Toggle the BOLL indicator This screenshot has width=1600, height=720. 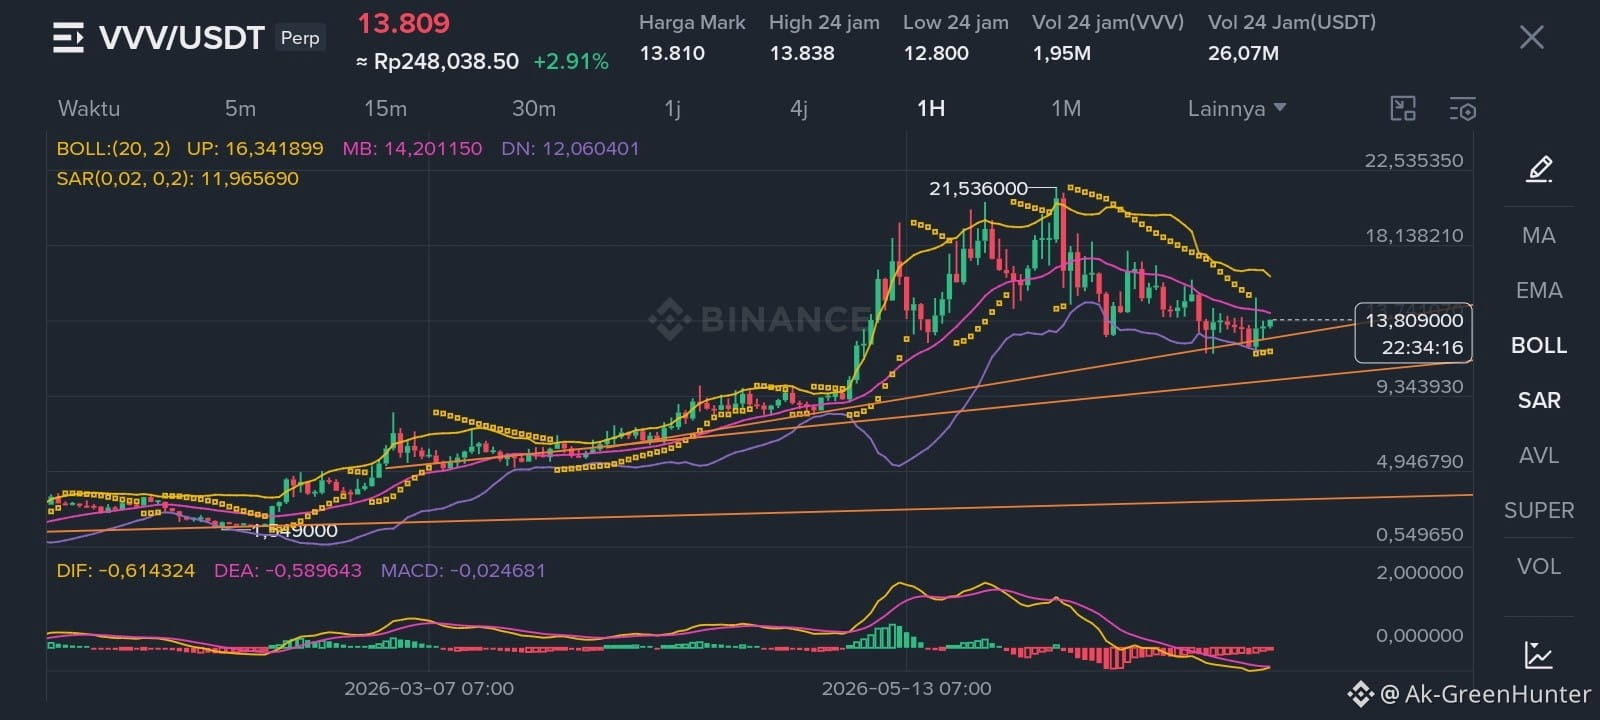[1538, 345]
